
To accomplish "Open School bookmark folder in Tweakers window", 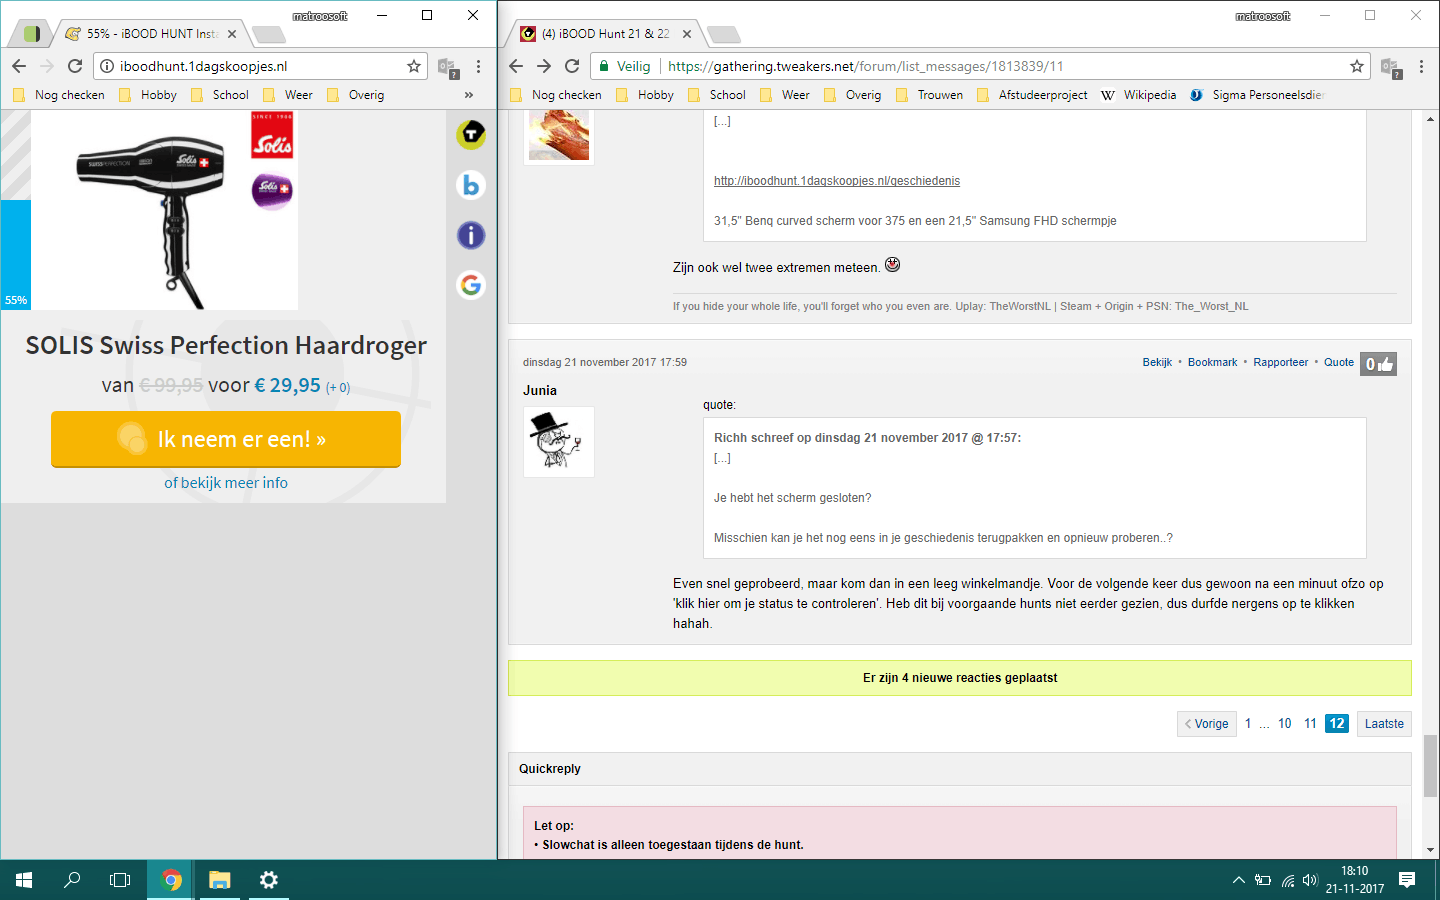I will point(717,95).
